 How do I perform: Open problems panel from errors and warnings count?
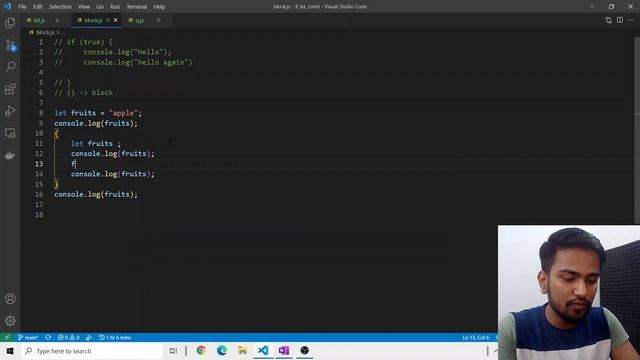click(69, 338)
